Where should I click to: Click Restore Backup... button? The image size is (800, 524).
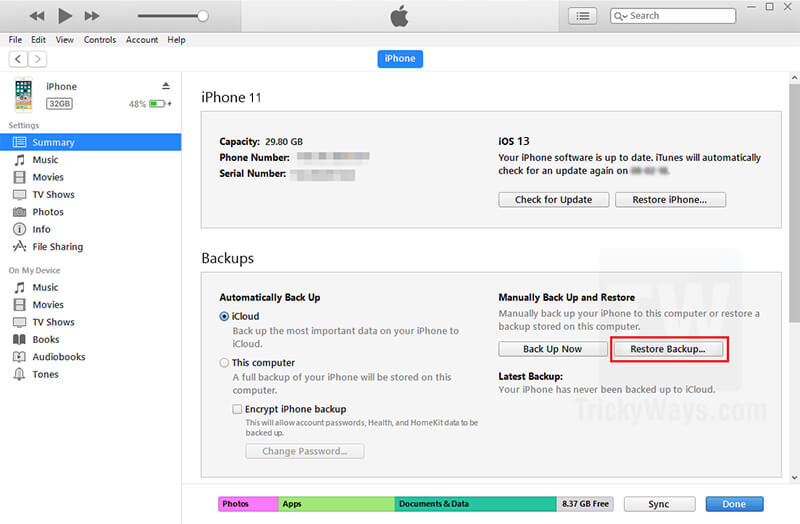(668, 349)
